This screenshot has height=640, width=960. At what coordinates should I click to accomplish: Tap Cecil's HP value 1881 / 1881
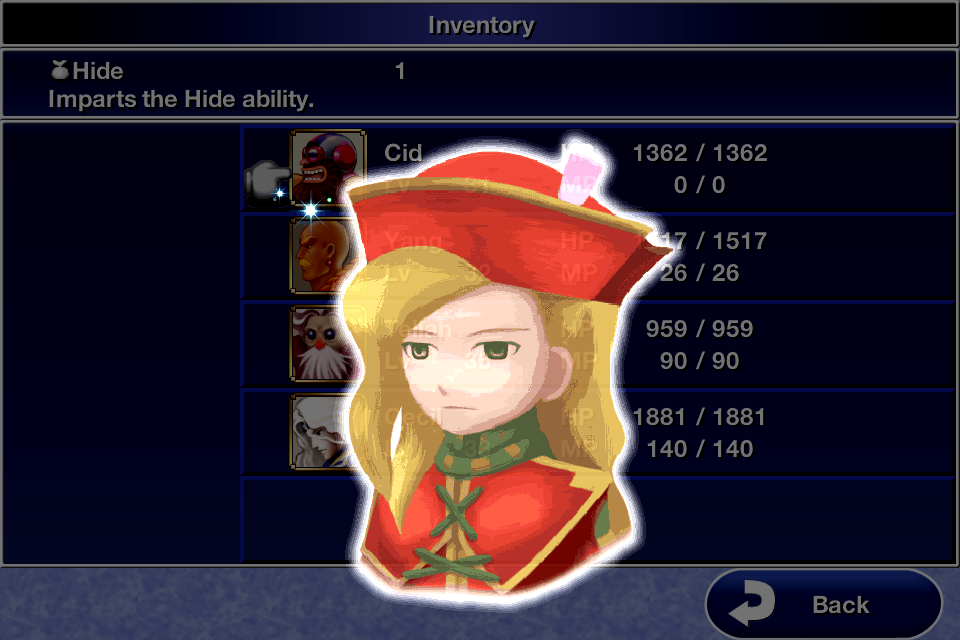pyautogui.click(x=699, y=417)
